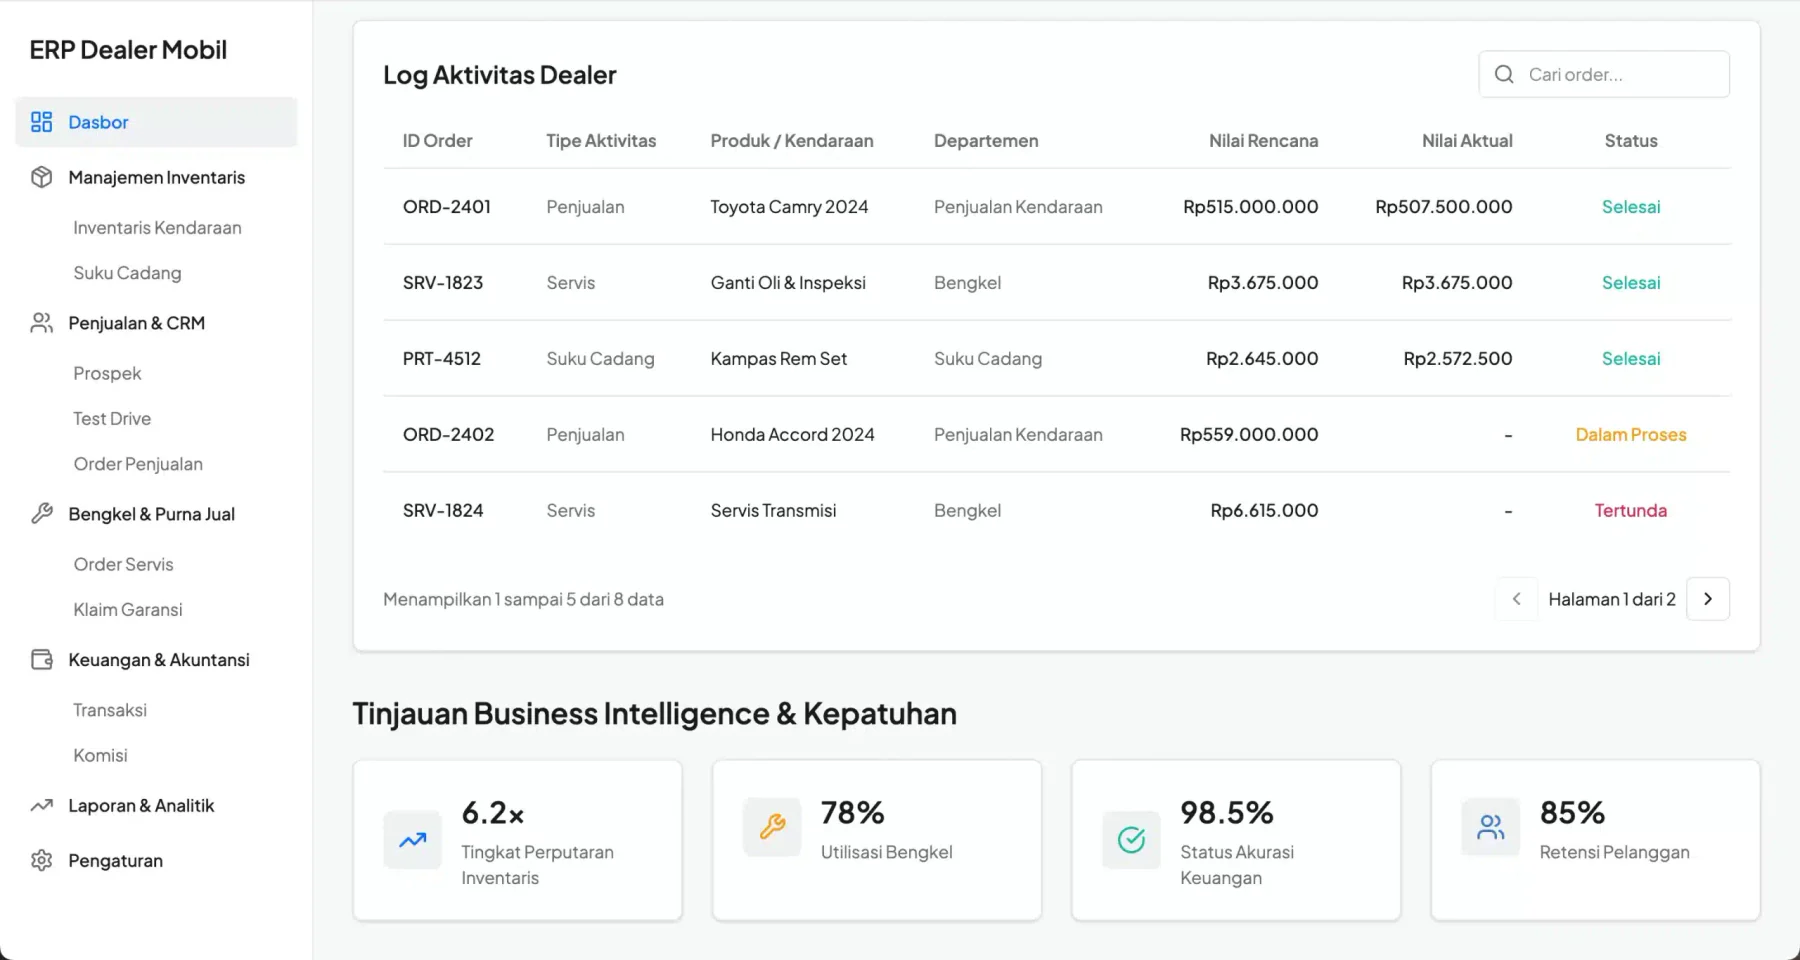Click the Status column header
This screenshot has width=1800, height=960.
click(1631, 141)
